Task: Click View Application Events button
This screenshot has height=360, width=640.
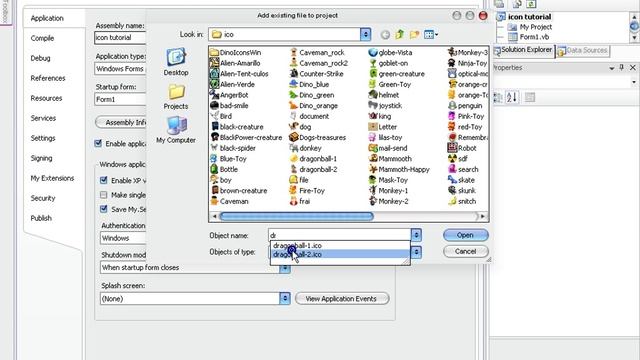Action: point(342,299)
